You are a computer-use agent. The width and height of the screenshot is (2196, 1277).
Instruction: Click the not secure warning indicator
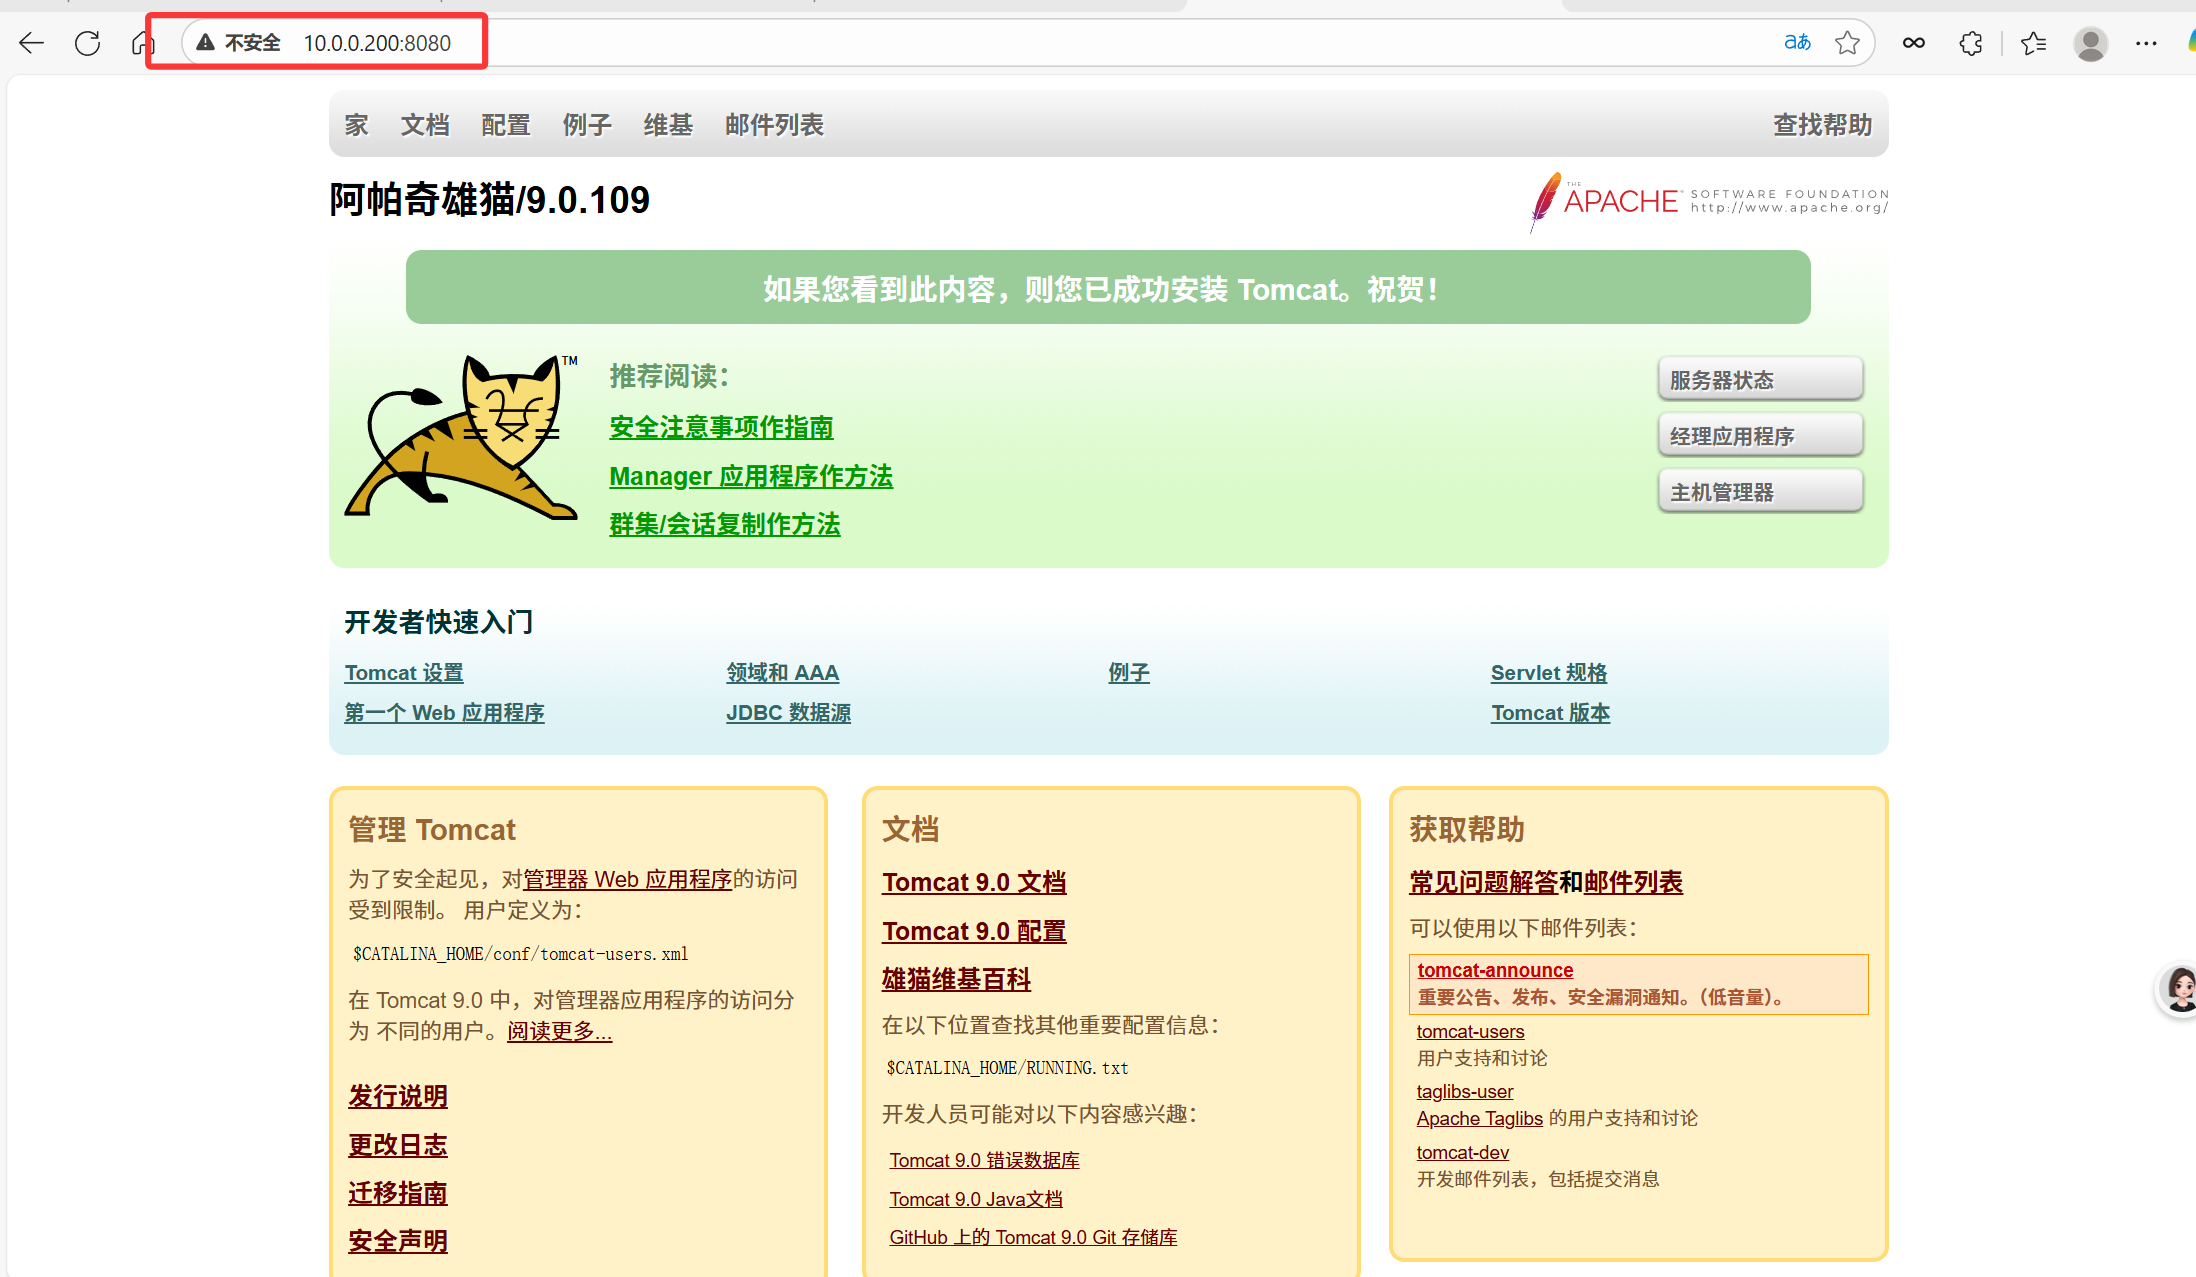pyautogui.click(x=239, y=43)
